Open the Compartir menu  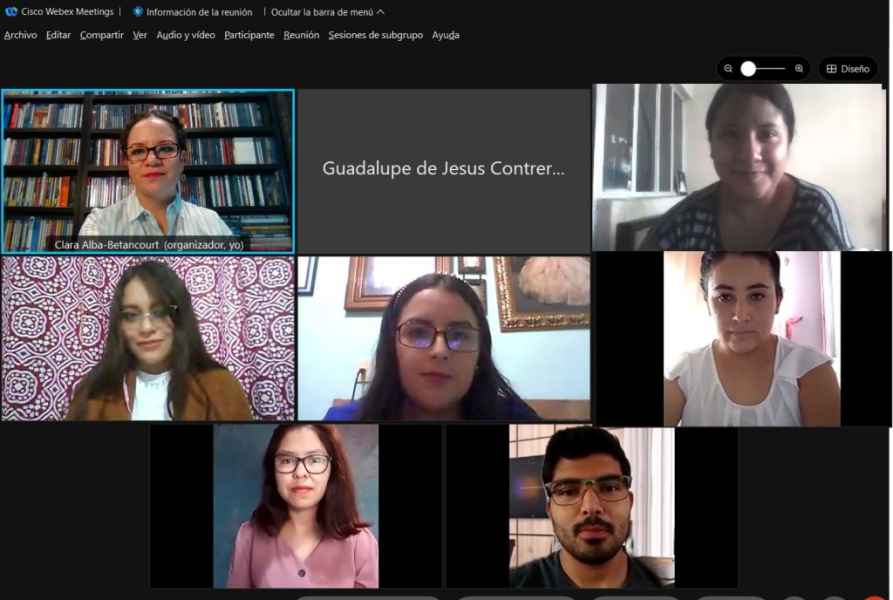pos(101,35)
